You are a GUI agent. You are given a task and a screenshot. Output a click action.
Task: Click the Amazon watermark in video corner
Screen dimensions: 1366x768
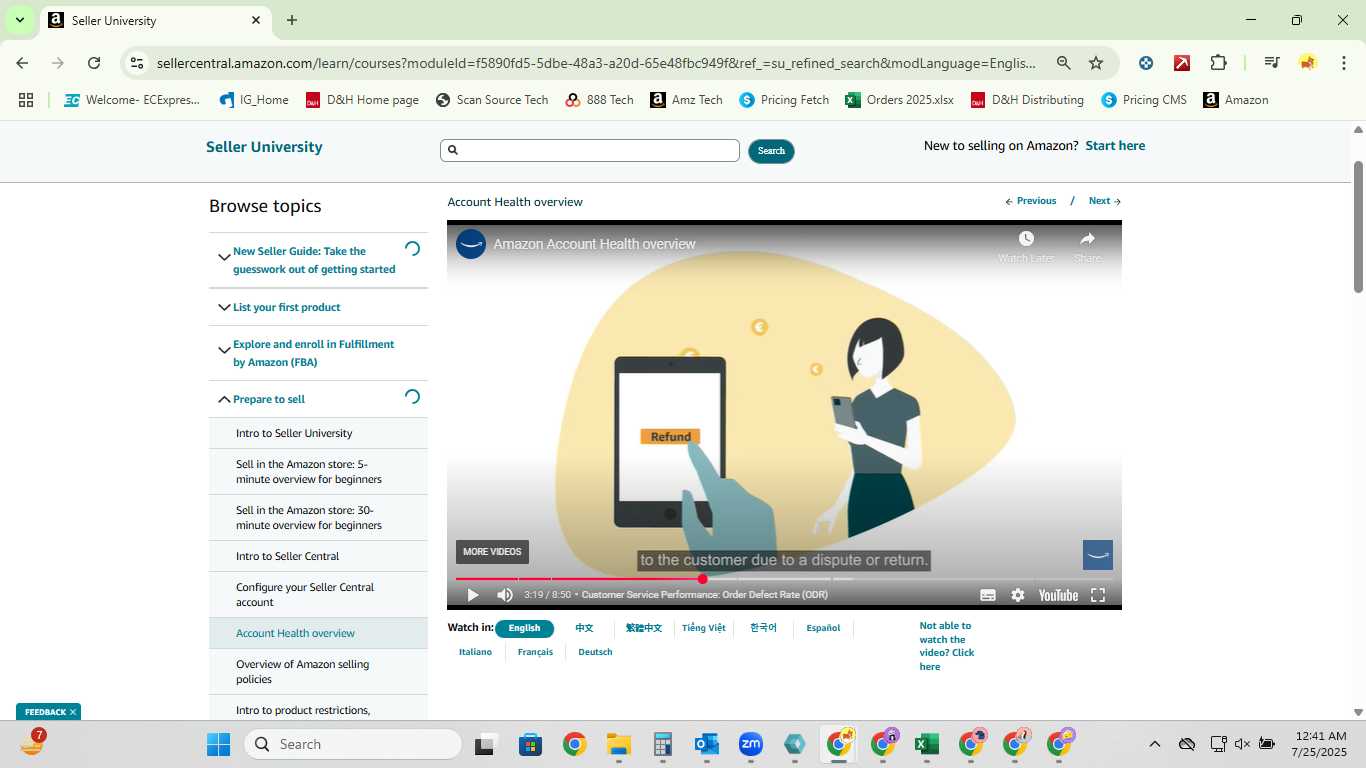[1098, 555]
